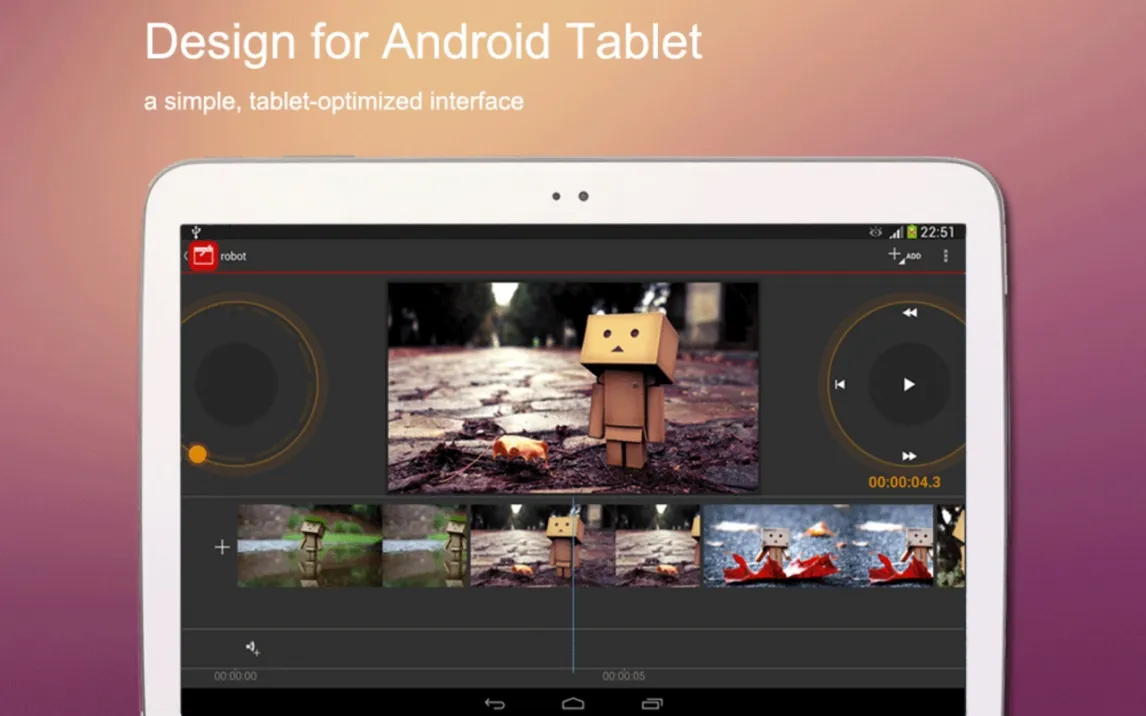This screenshot has height=716, width=1146.
Task: Tap the Android home navigation button
Action: pos(573,703)
